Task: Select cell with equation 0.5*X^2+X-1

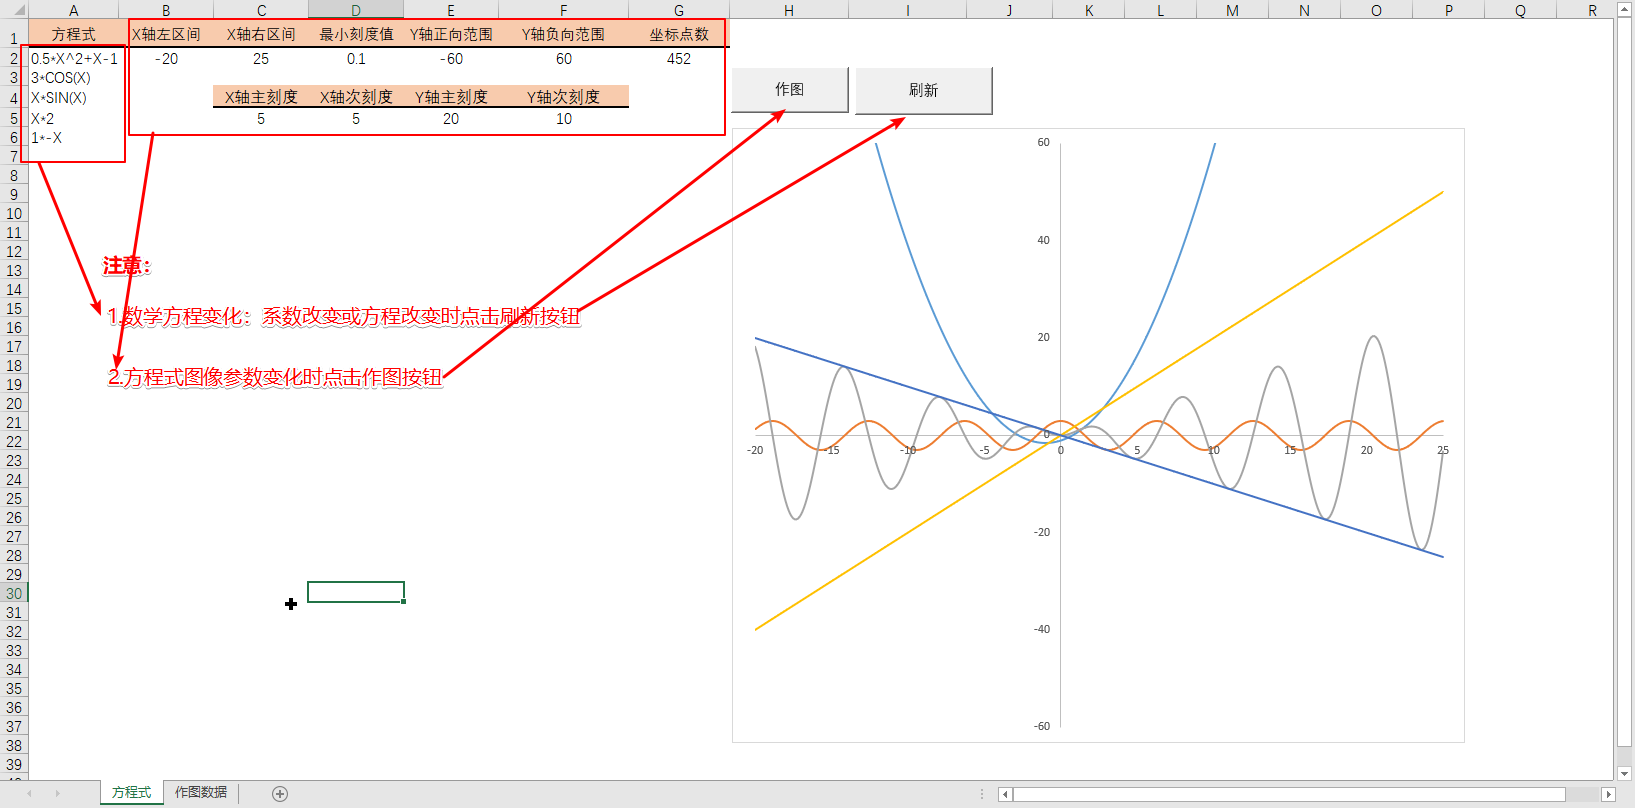Action: pos(74,59)
